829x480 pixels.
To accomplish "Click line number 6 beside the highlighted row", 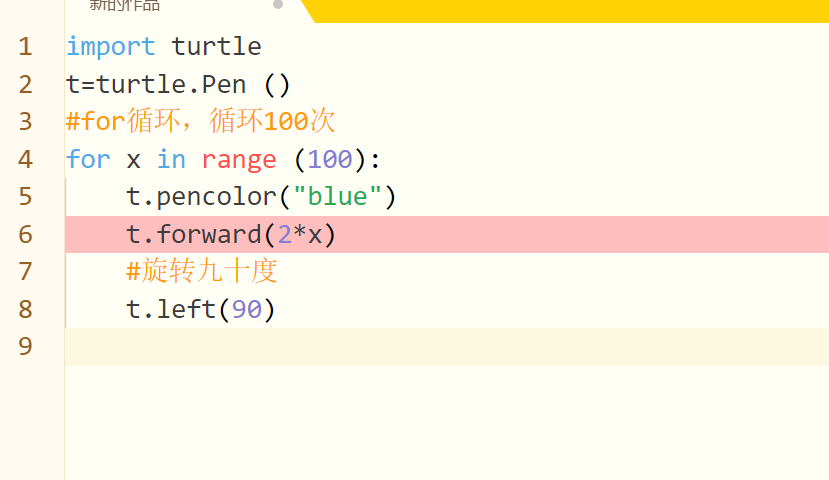I will 25,234.
